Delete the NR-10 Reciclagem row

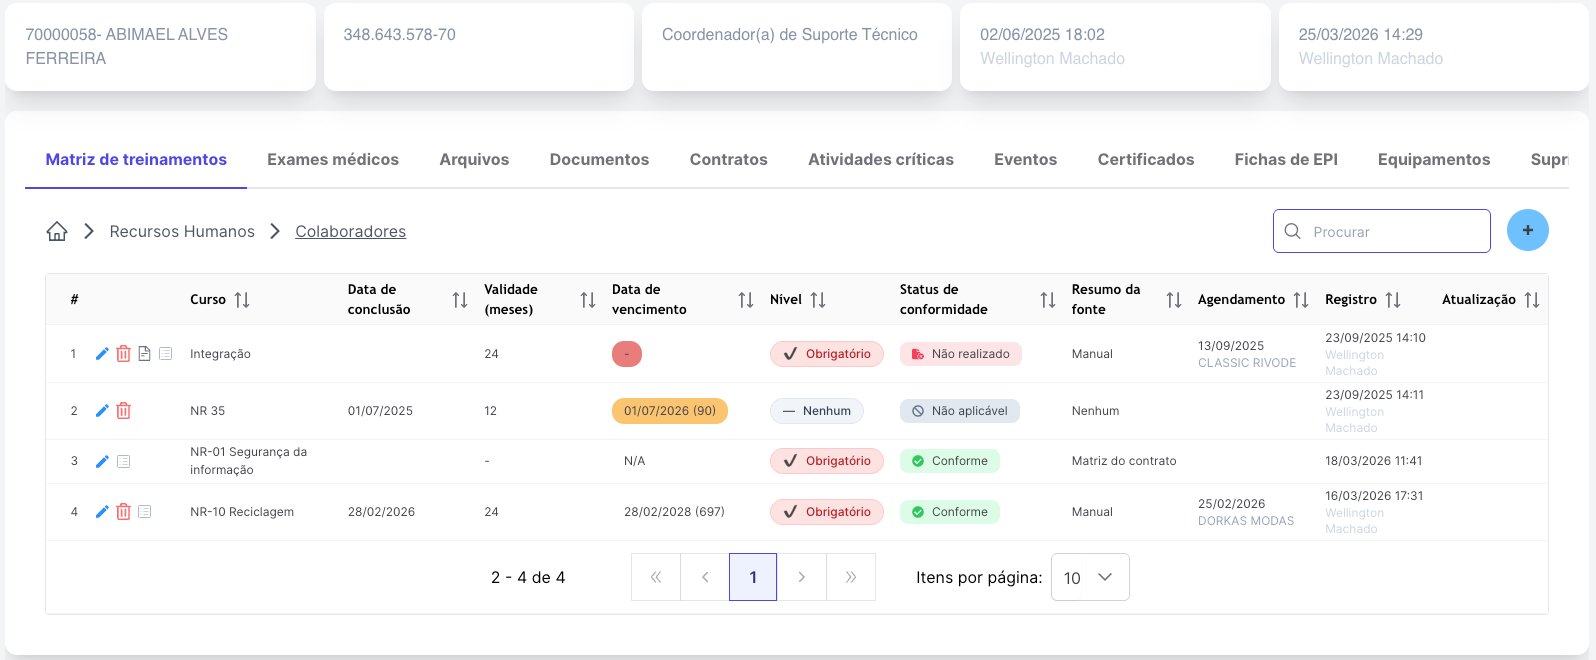tap(123, 512)
